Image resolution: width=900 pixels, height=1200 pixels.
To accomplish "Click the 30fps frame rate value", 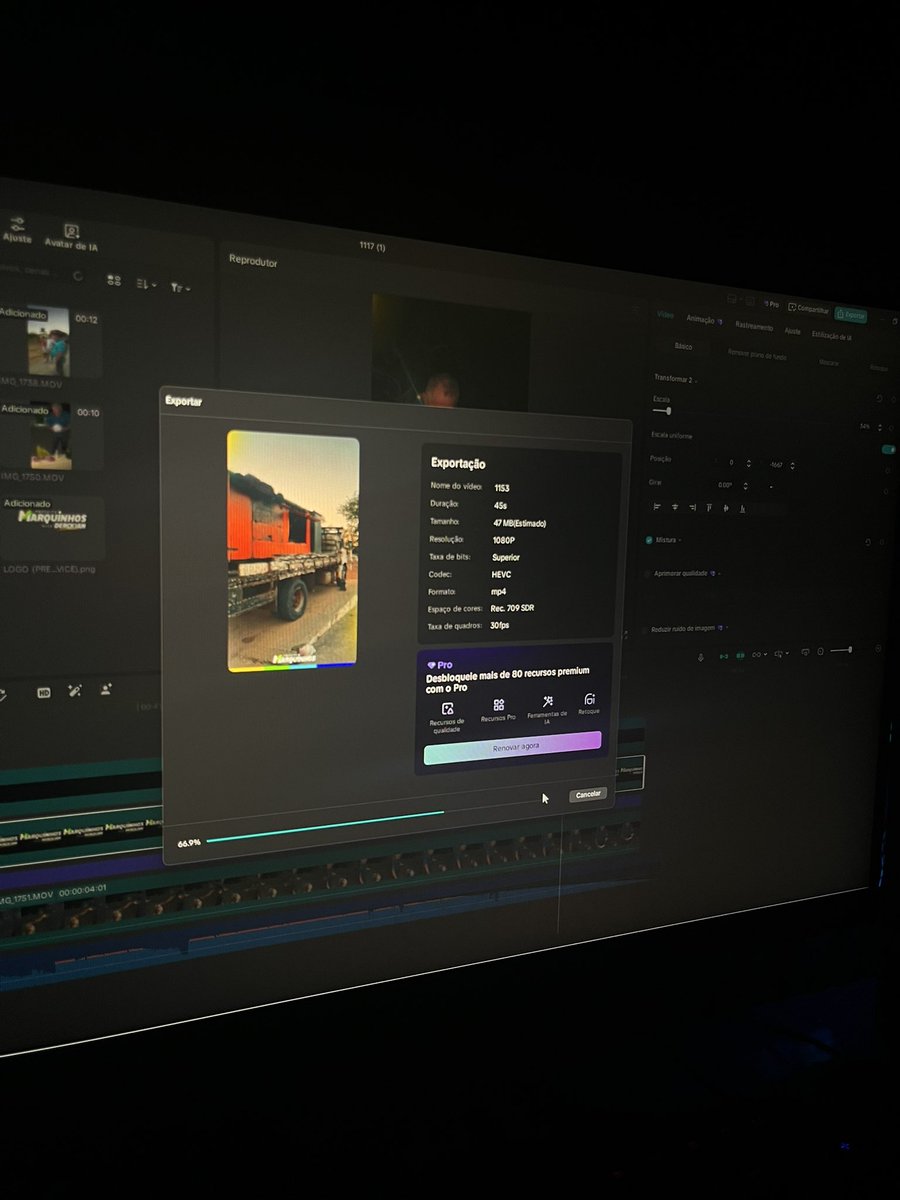I will coord(500,626).
